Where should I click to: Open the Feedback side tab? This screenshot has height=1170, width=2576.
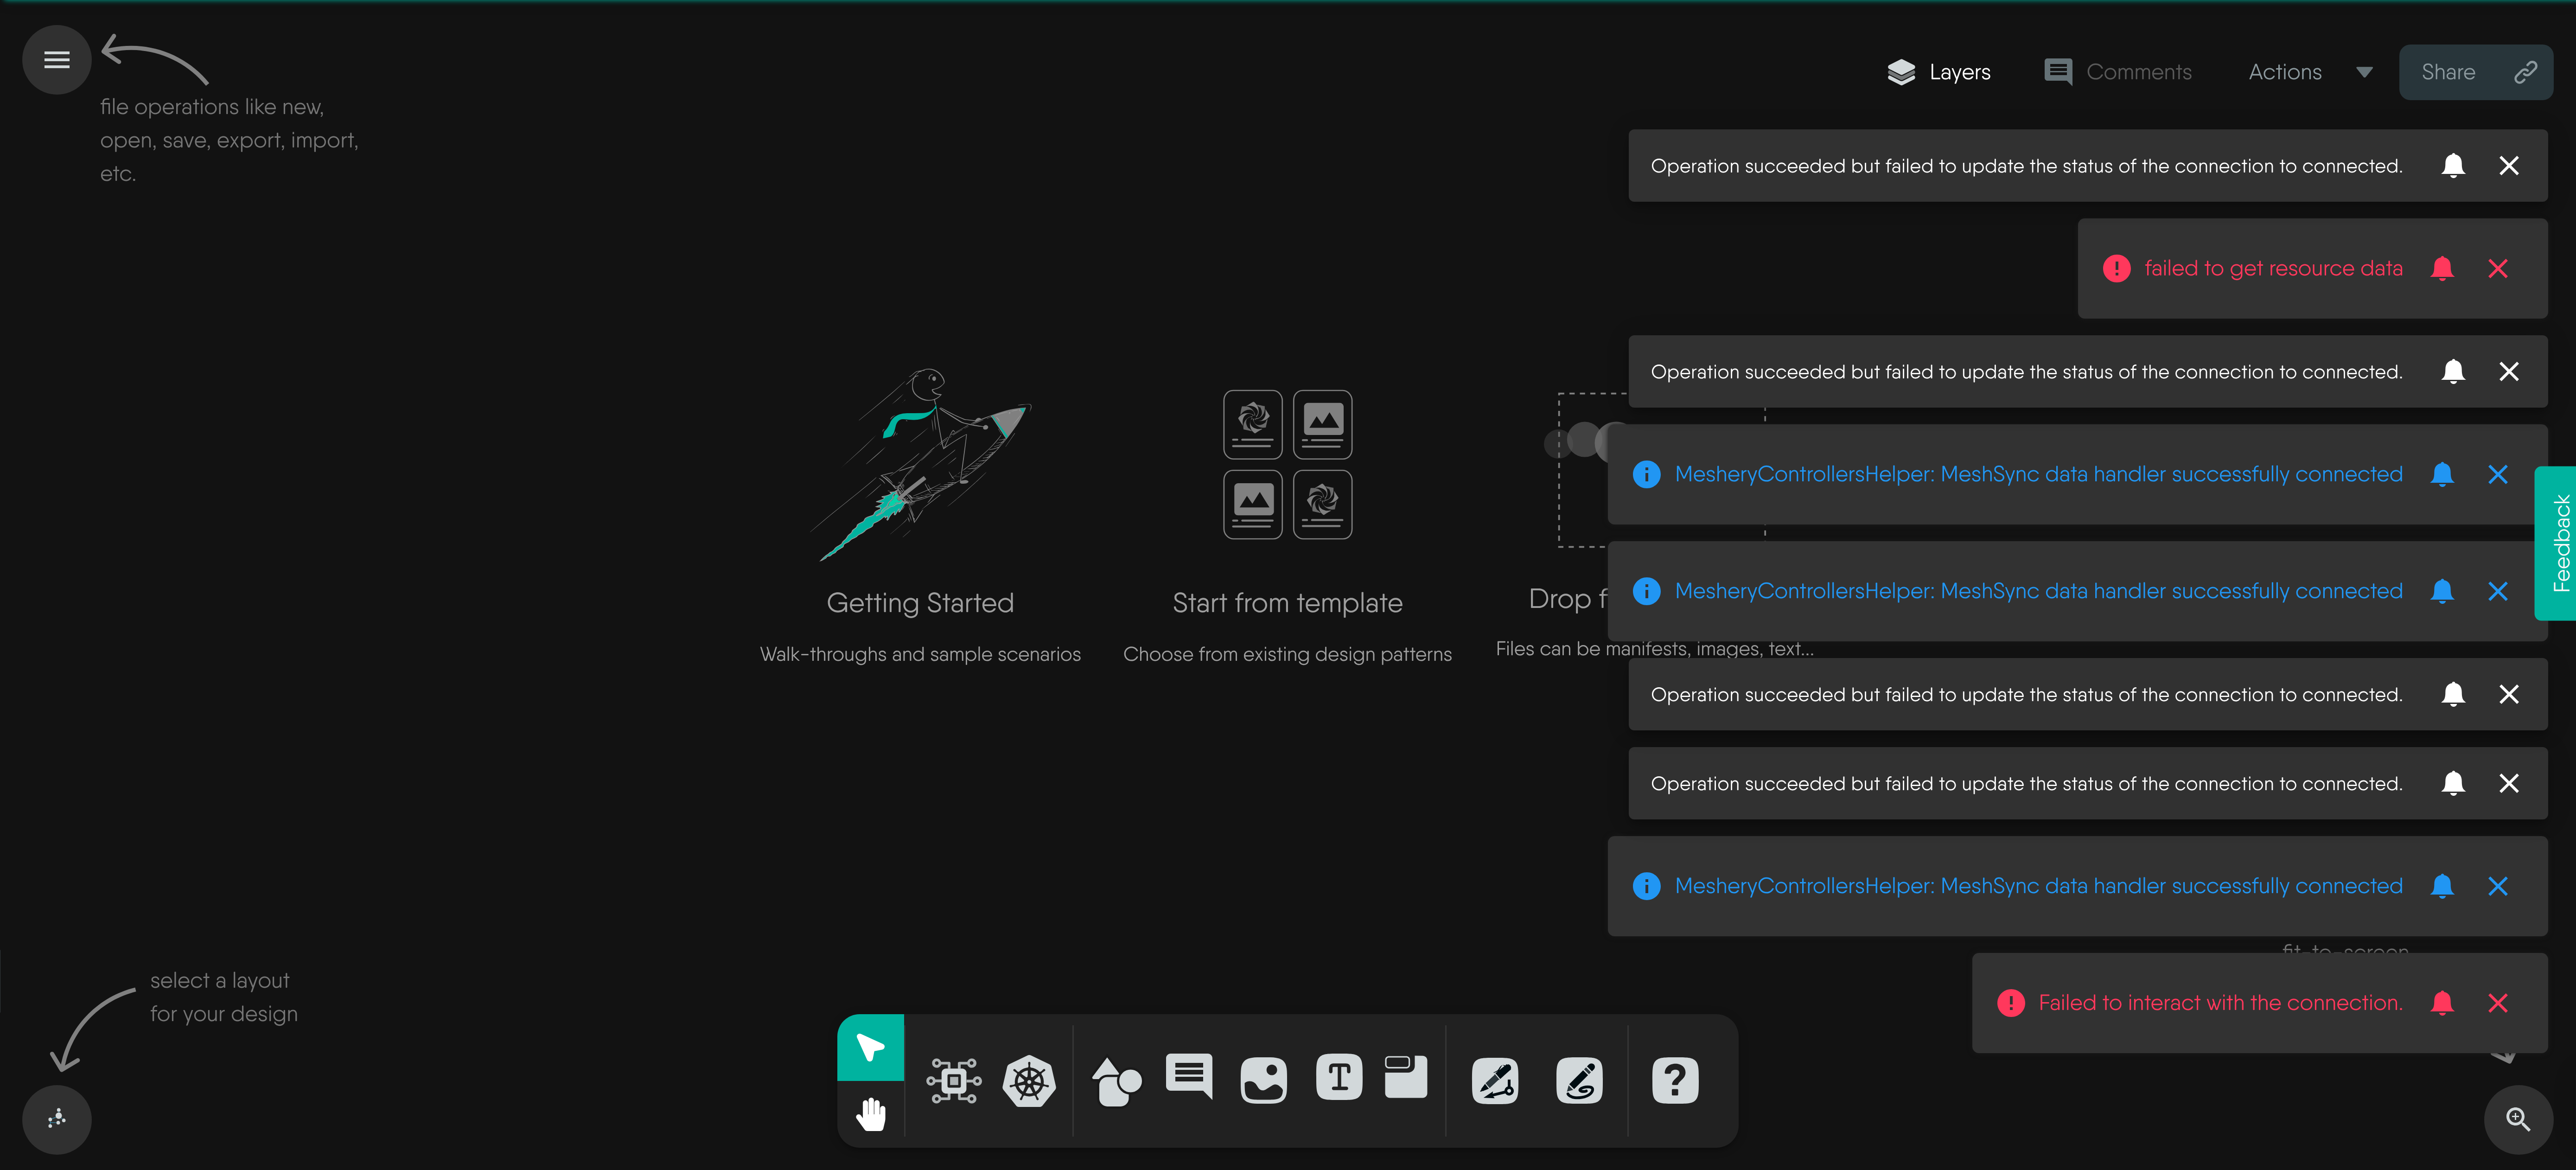(x=2559, y=543)
